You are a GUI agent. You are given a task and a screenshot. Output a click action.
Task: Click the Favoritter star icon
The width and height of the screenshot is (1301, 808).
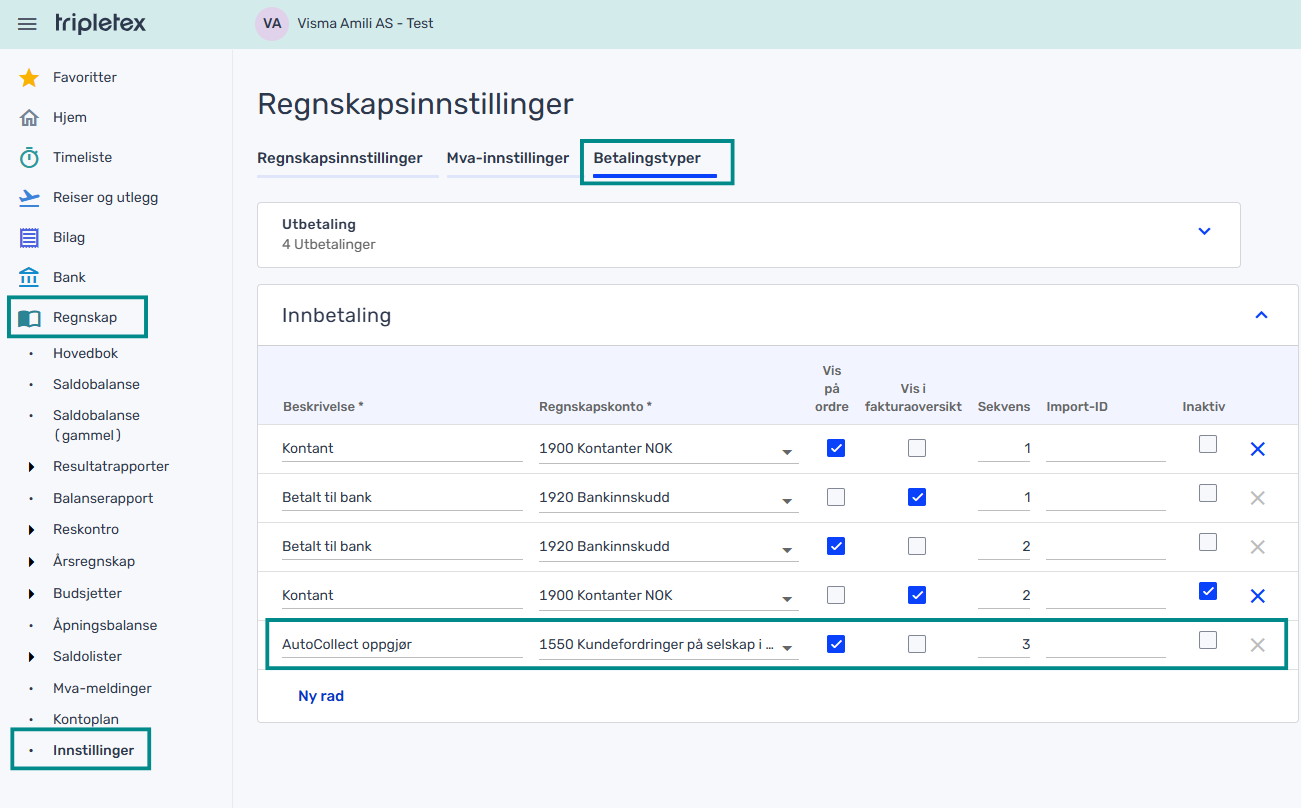pyautogui.click(x=29, y=78)
